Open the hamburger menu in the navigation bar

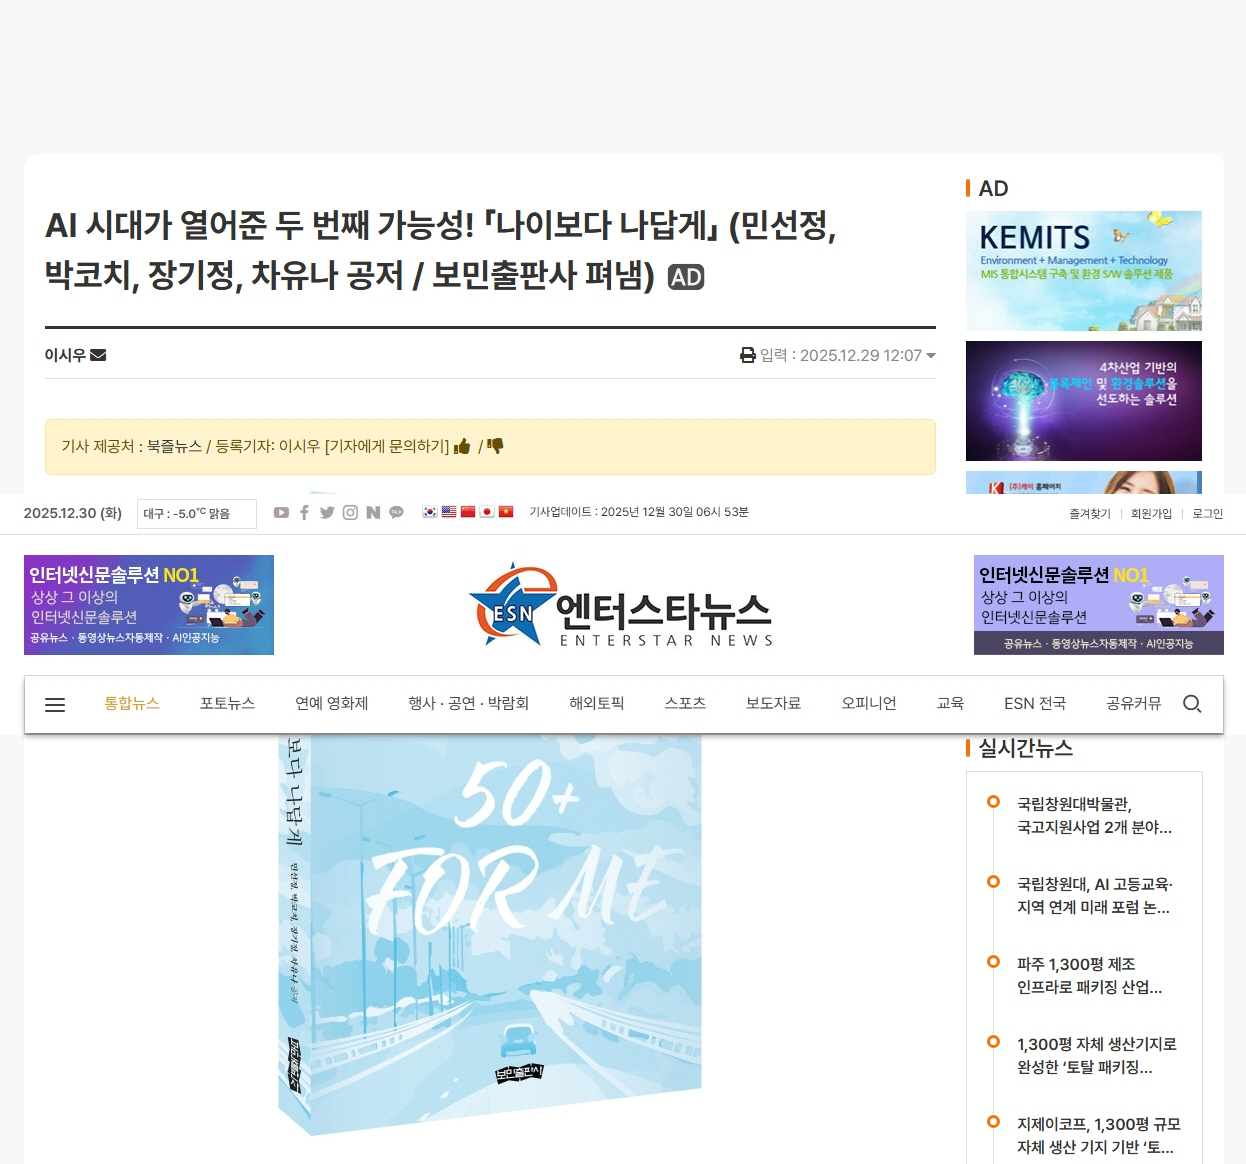pyautogui.click(x=55, y=704)
